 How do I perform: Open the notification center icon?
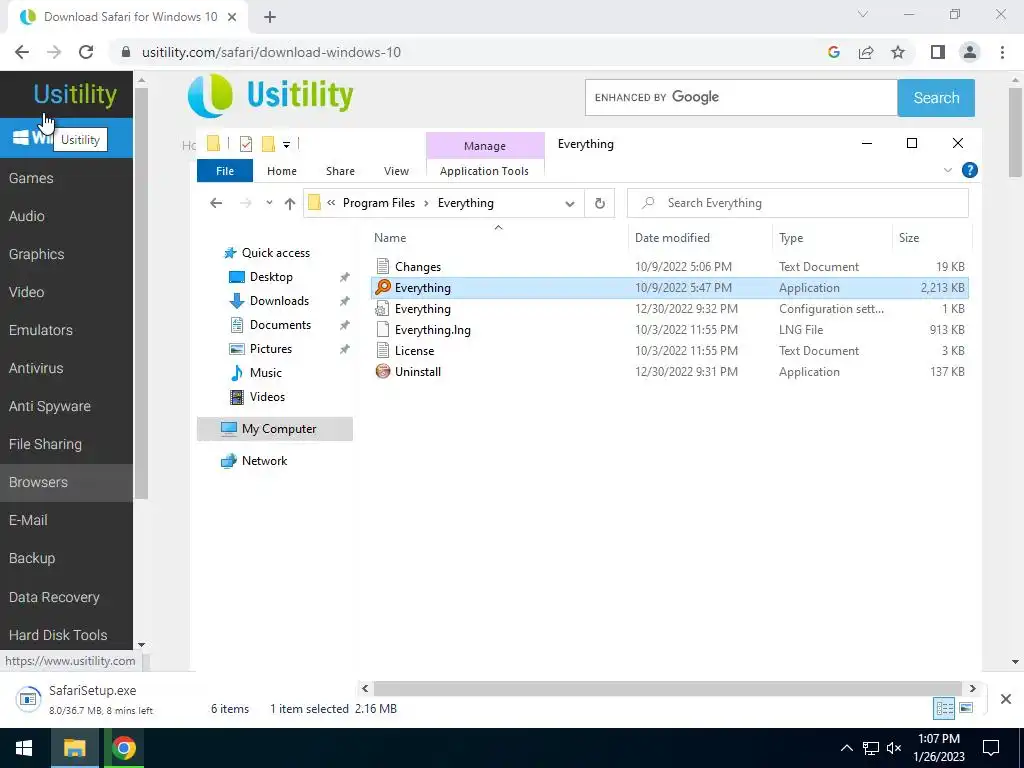(x=991, y=748)
